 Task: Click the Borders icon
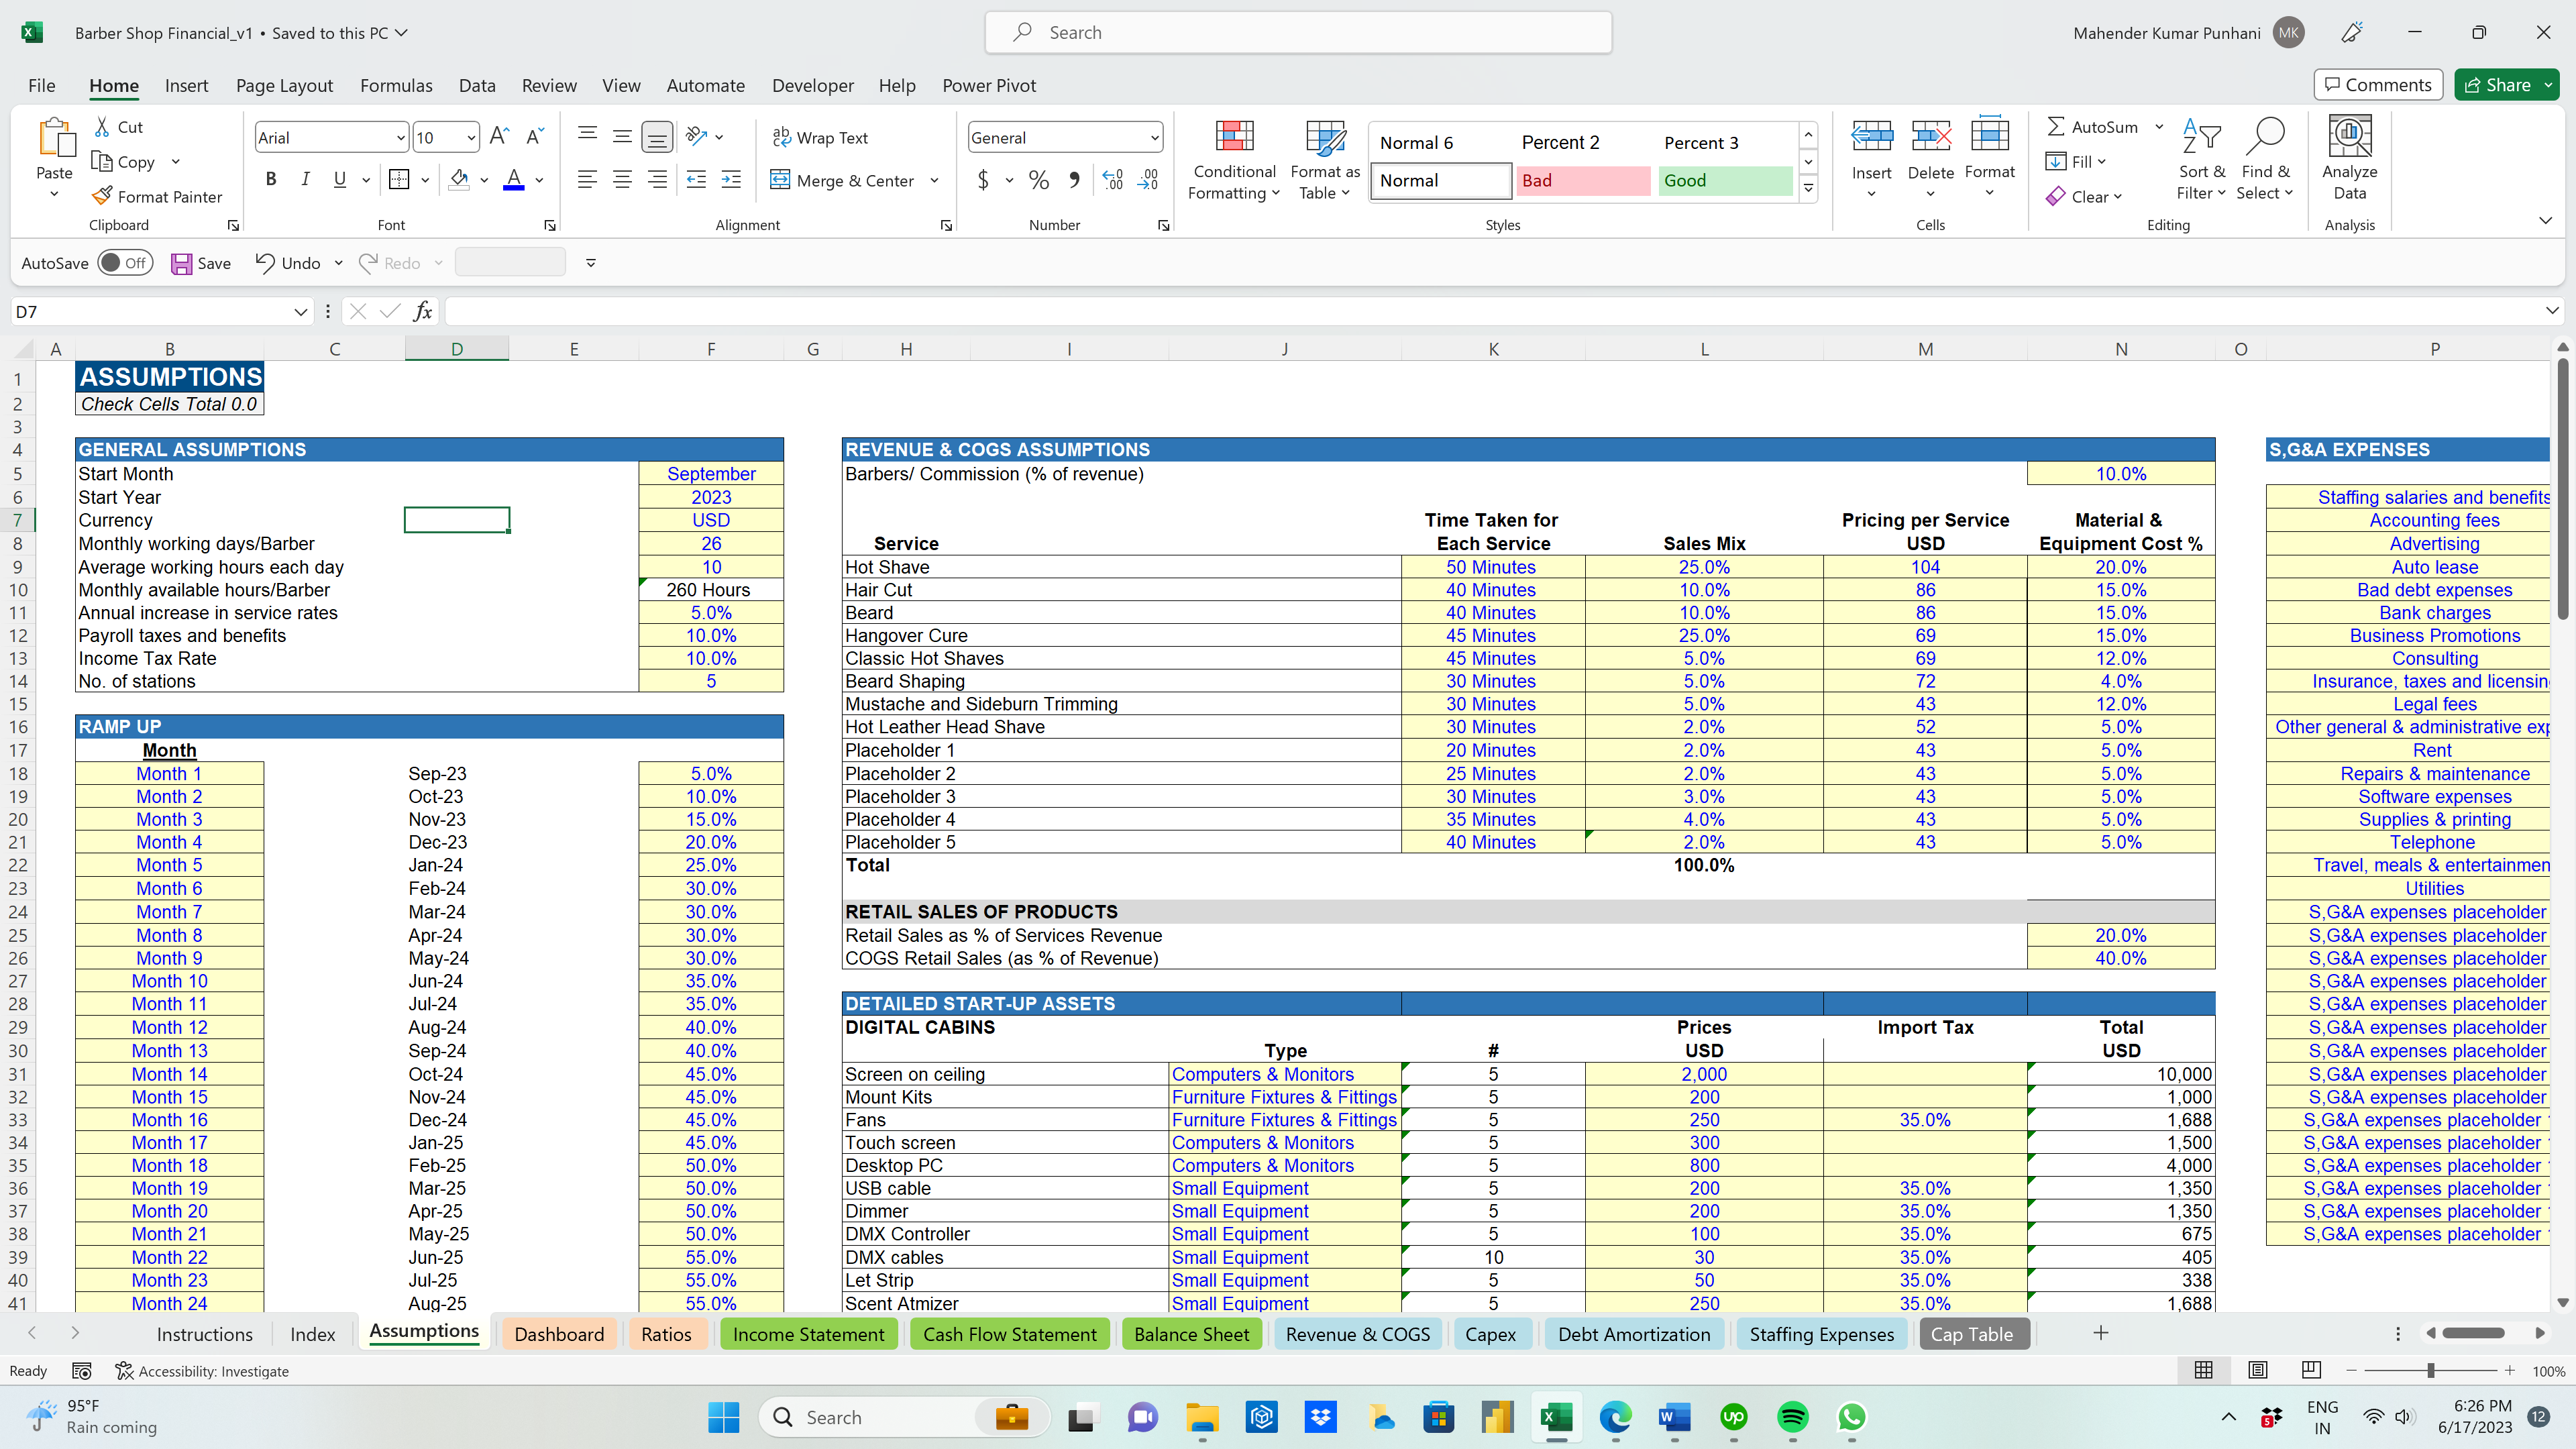tap(399, 180)
